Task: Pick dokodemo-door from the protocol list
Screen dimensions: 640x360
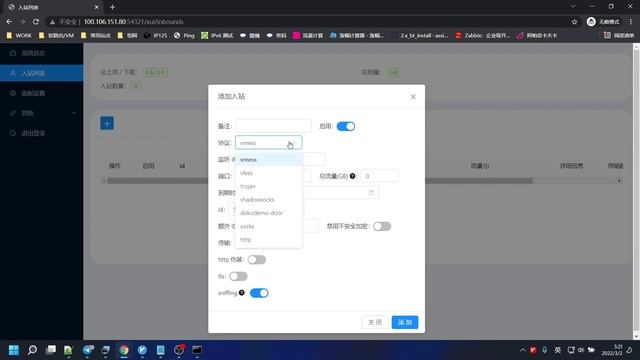Action: tap(269, 213)
